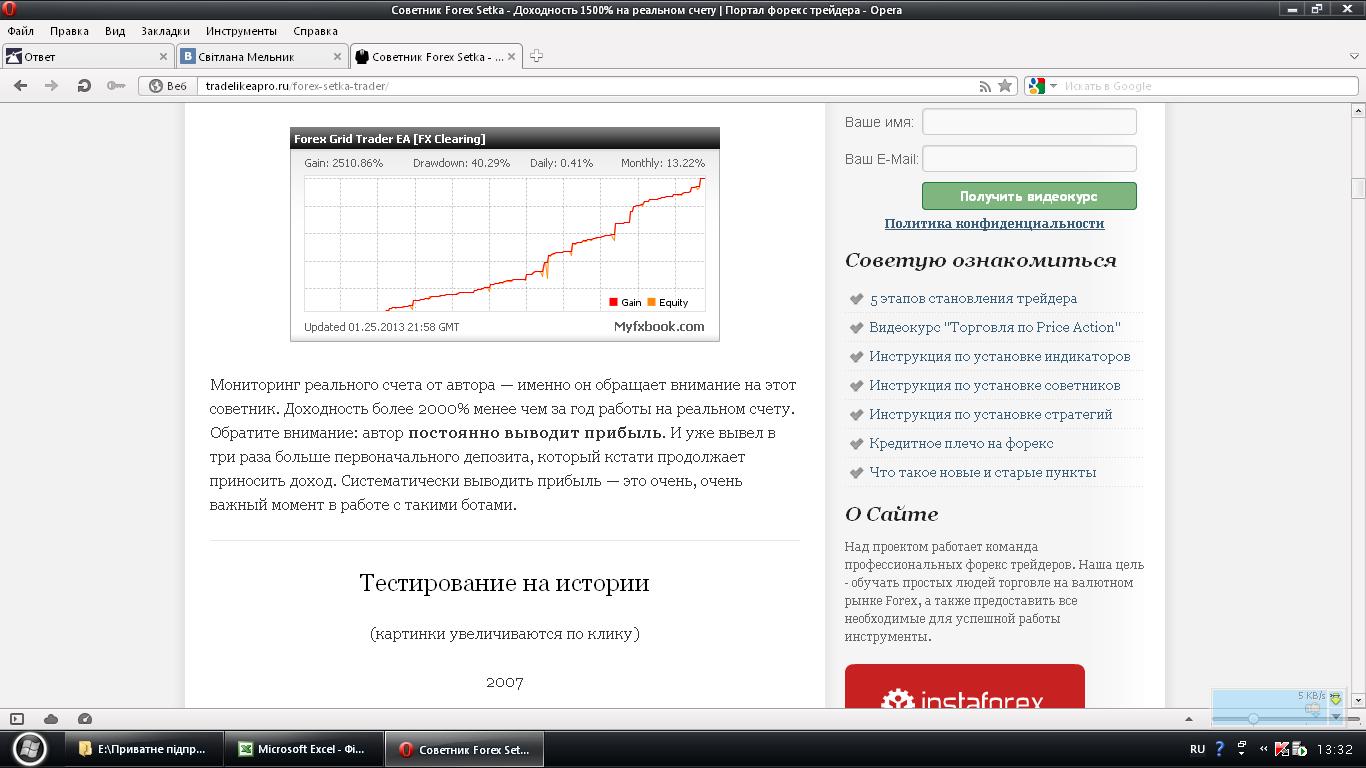Viewport: 1366px width, 768px height.
Task: Bookmark page with the star icon
Action: click(x=1006, y=86)
